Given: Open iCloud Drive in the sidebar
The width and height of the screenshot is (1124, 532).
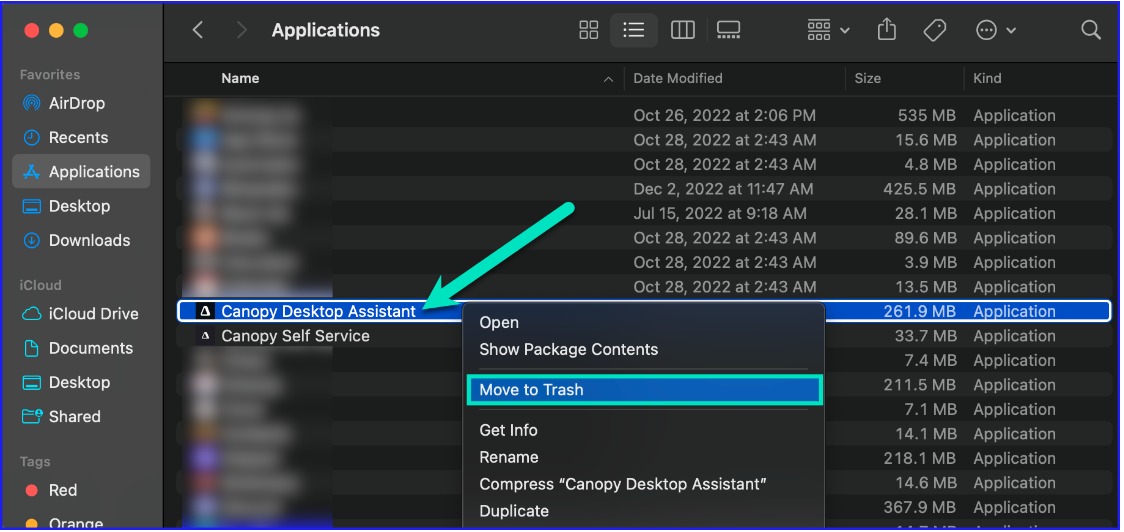Looking at the screenshot, I should [81, 314].
